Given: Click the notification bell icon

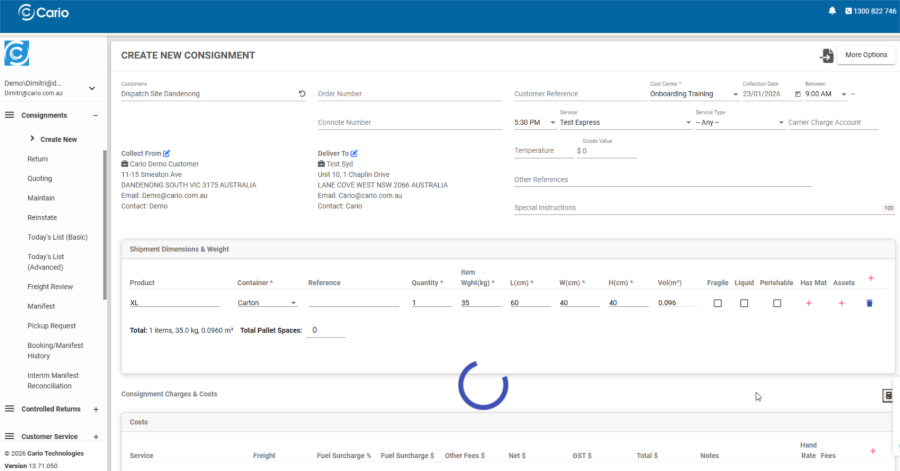Looking at the screenshot, I should 832,10.
